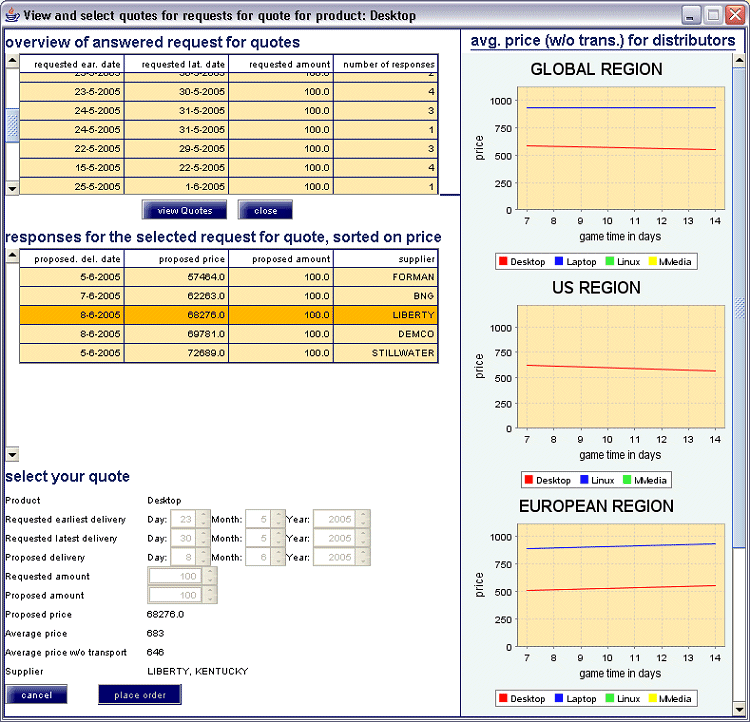This screenshot has height=722, width=750.
Task: Click Desktop red legend swatch in Global Region
Action: tap(503, 261)
